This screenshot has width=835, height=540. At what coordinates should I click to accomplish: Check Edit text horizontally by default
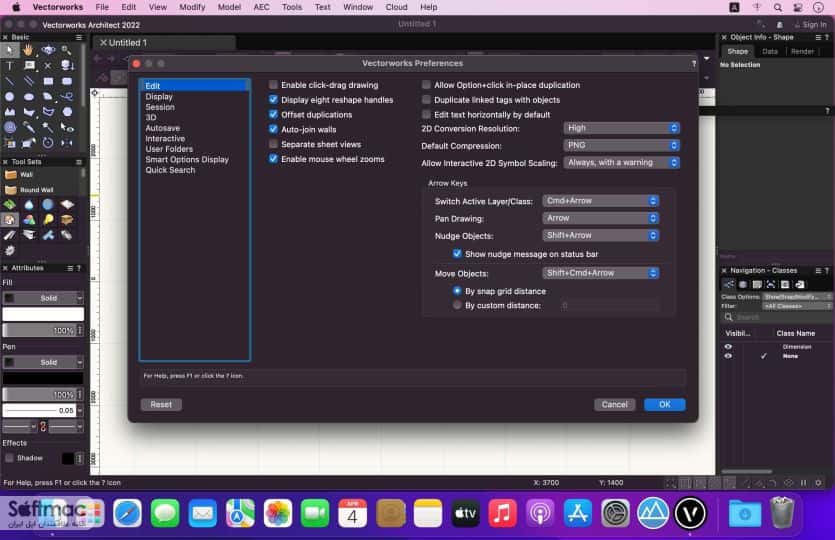(x=426, y=114)
